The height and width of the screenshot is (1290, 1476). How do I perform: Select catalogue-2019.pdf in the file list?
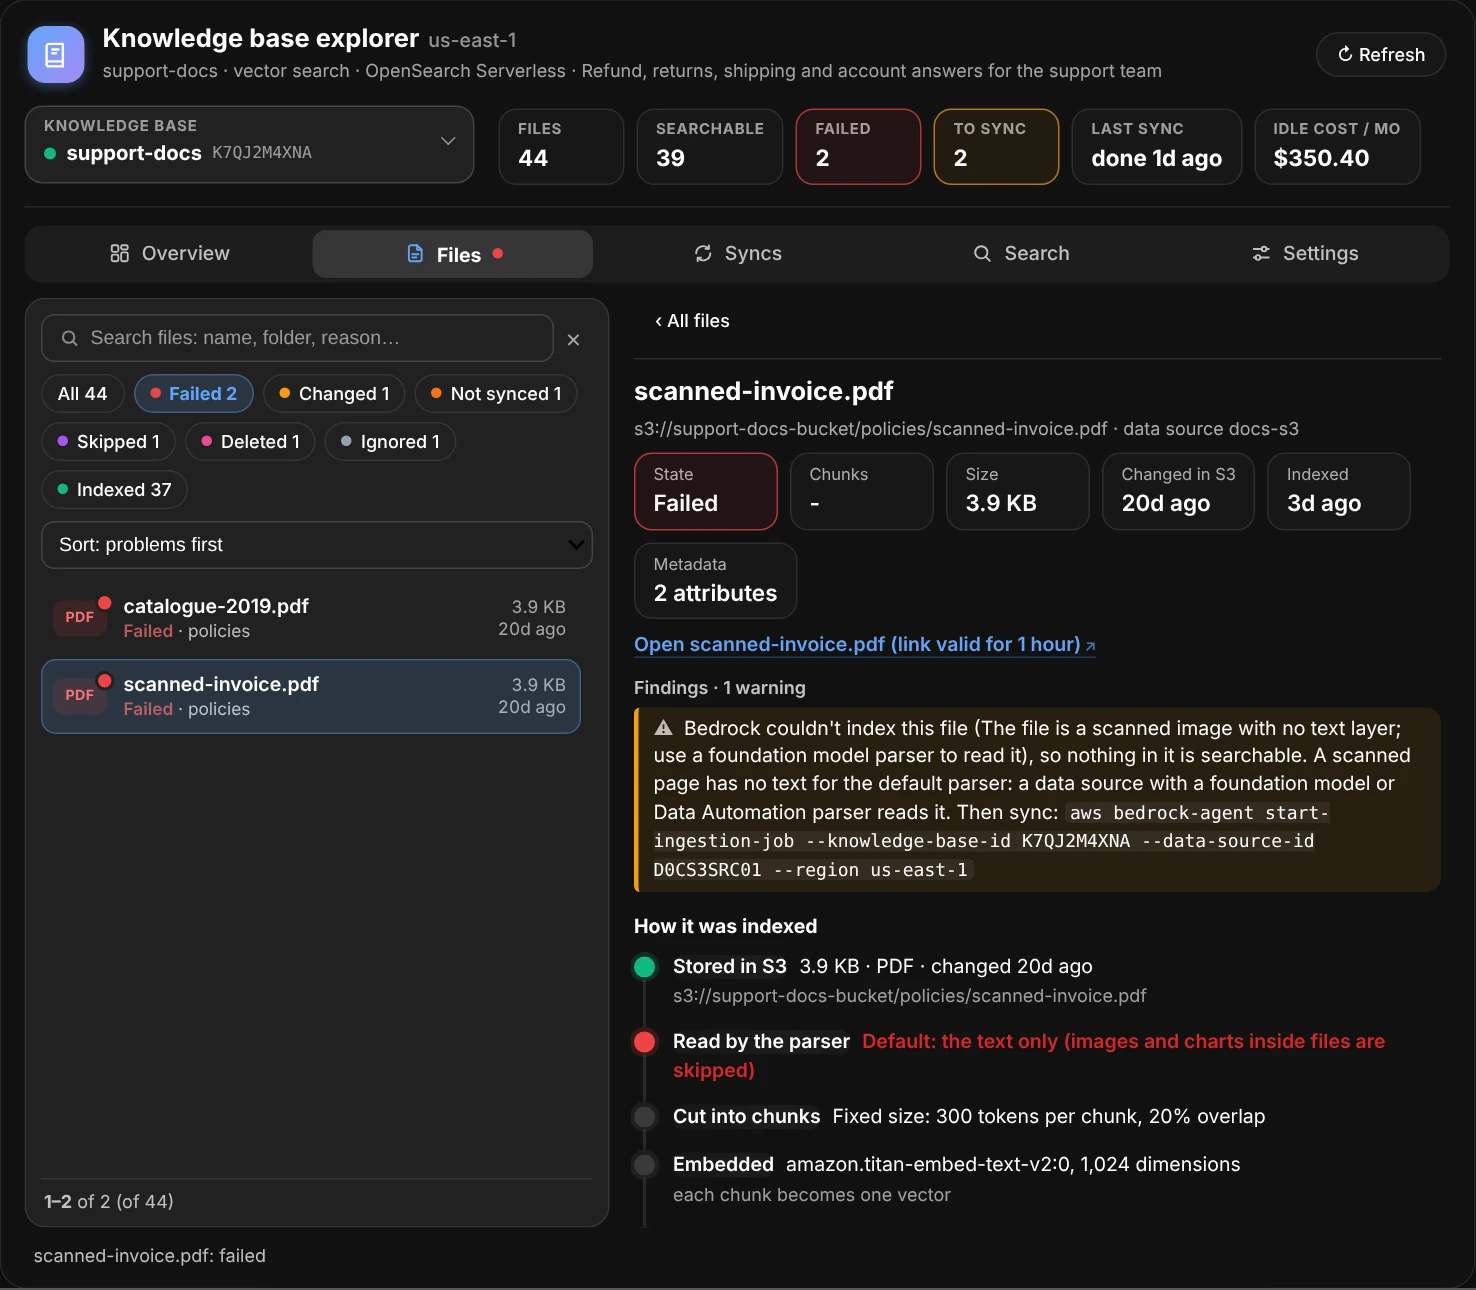(x=311, y=619)
